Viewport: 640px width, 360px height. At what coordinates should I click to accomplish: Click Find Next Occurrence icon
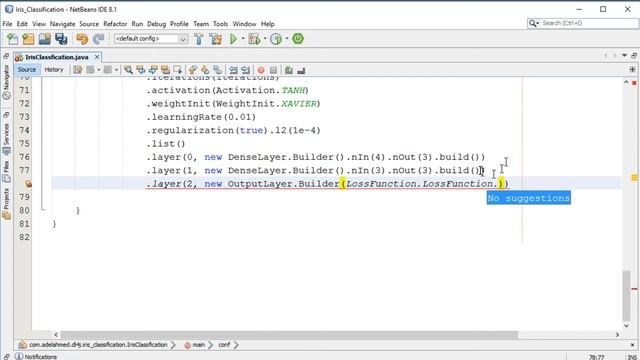[x=153, y=70]
